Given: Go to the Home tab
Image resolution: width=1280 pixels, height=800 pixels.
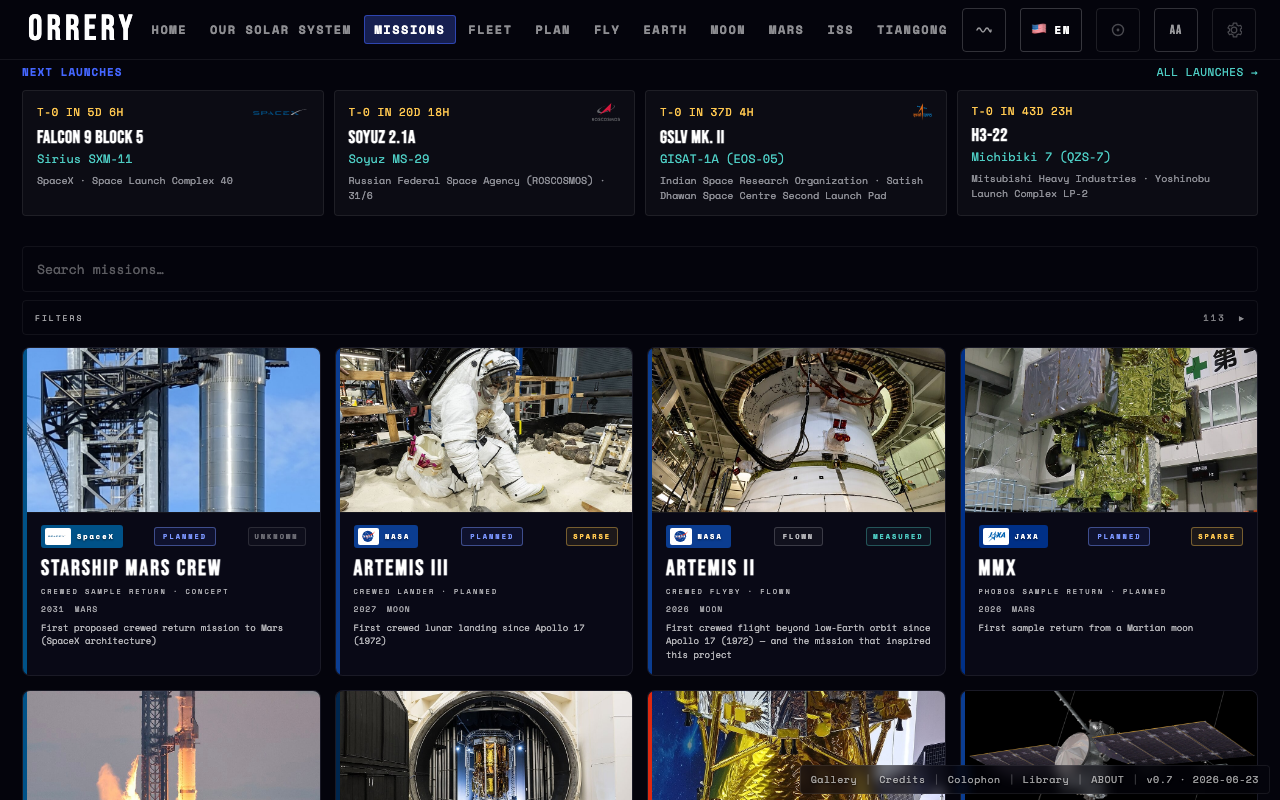Looking at the screenshot, I should click(x=169, y=30).
